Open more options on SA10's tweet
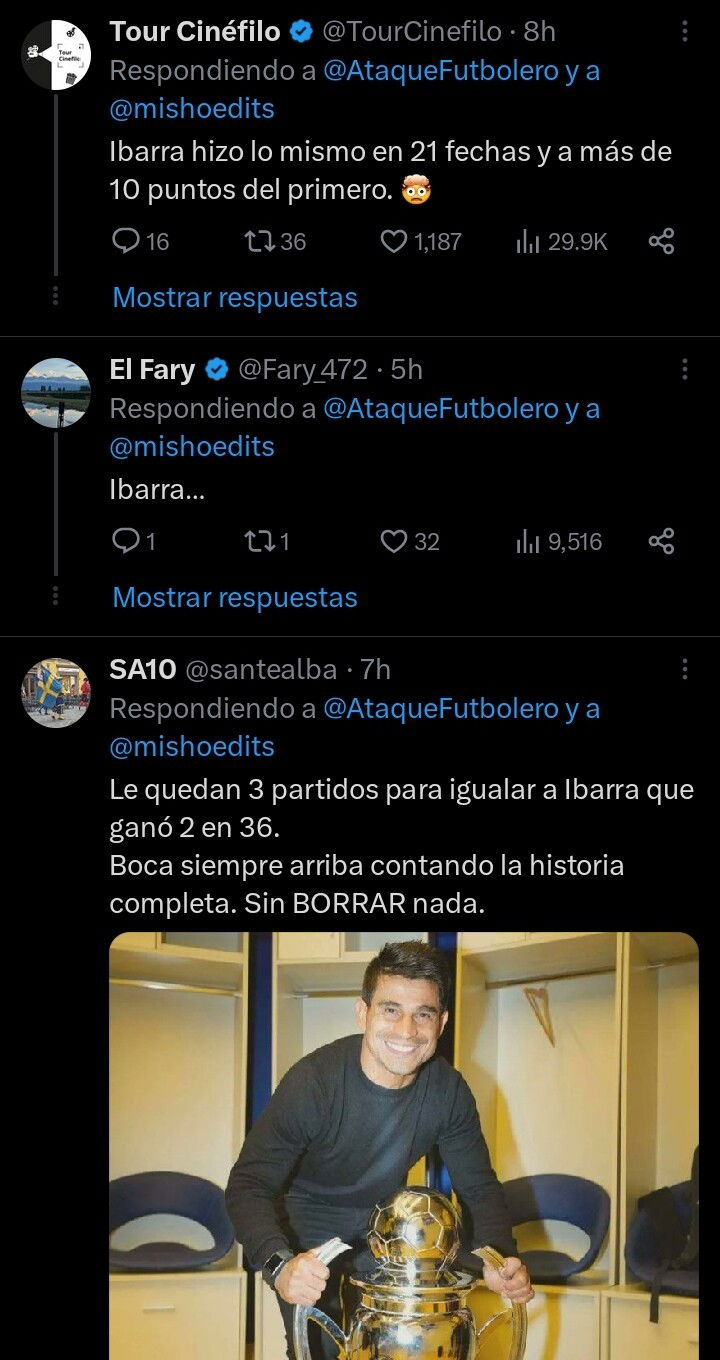Image resolution: width=720 pixels, height=1360 pixels. [685, 669]
